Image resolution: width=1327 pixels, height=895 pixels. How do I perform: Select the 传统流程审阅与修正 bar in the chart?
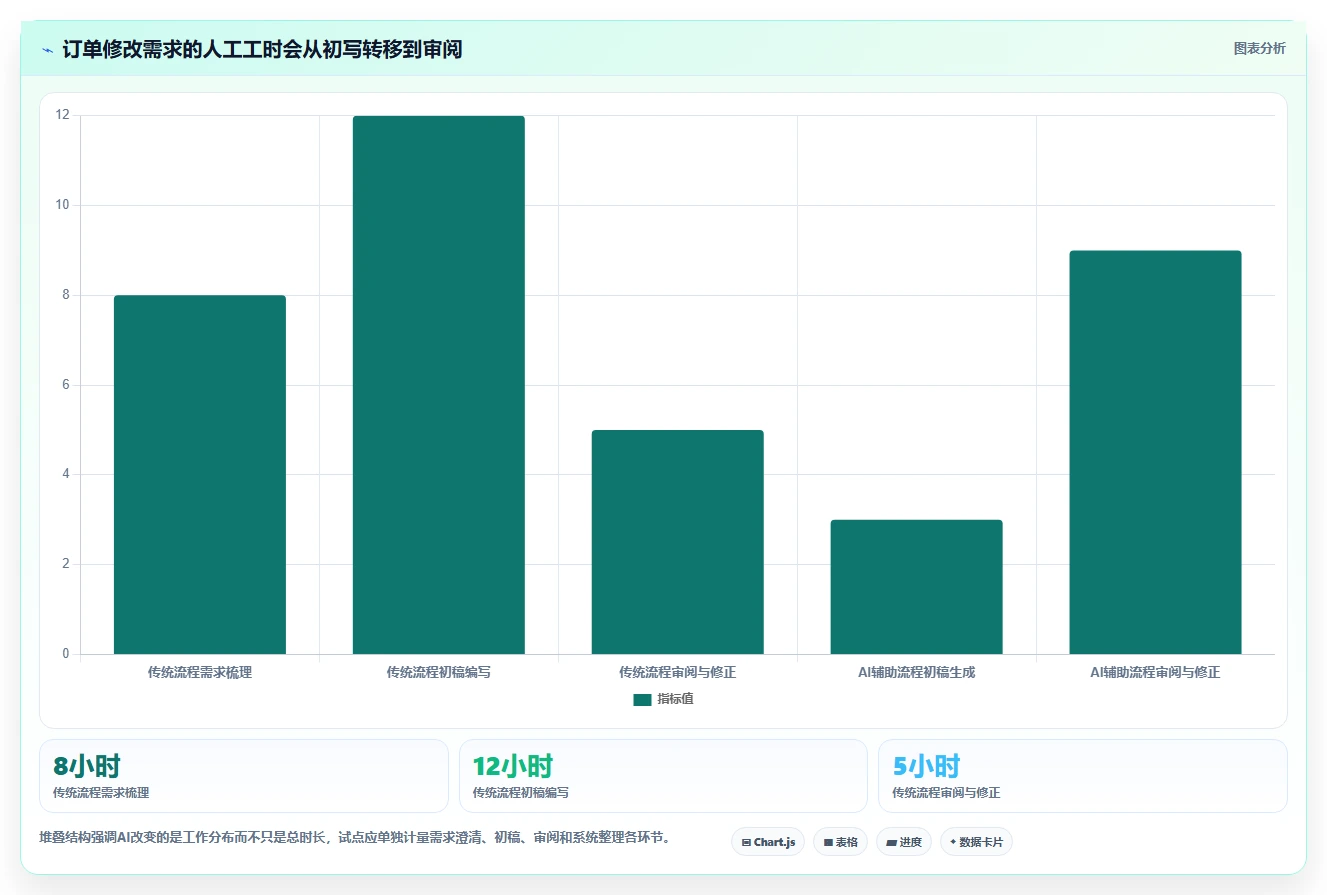coord(677,542)
